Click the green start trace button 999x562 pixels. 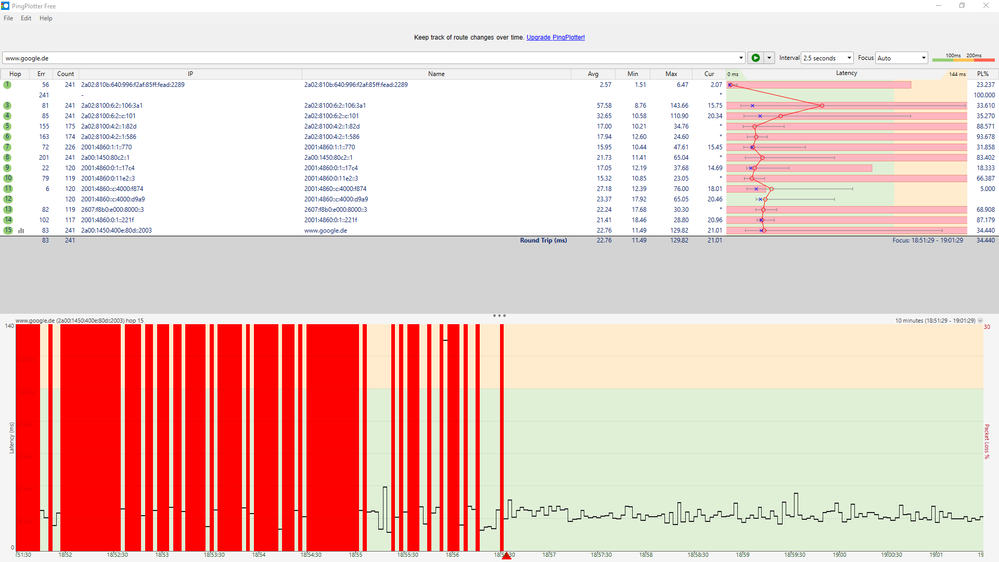coord(755,58)
